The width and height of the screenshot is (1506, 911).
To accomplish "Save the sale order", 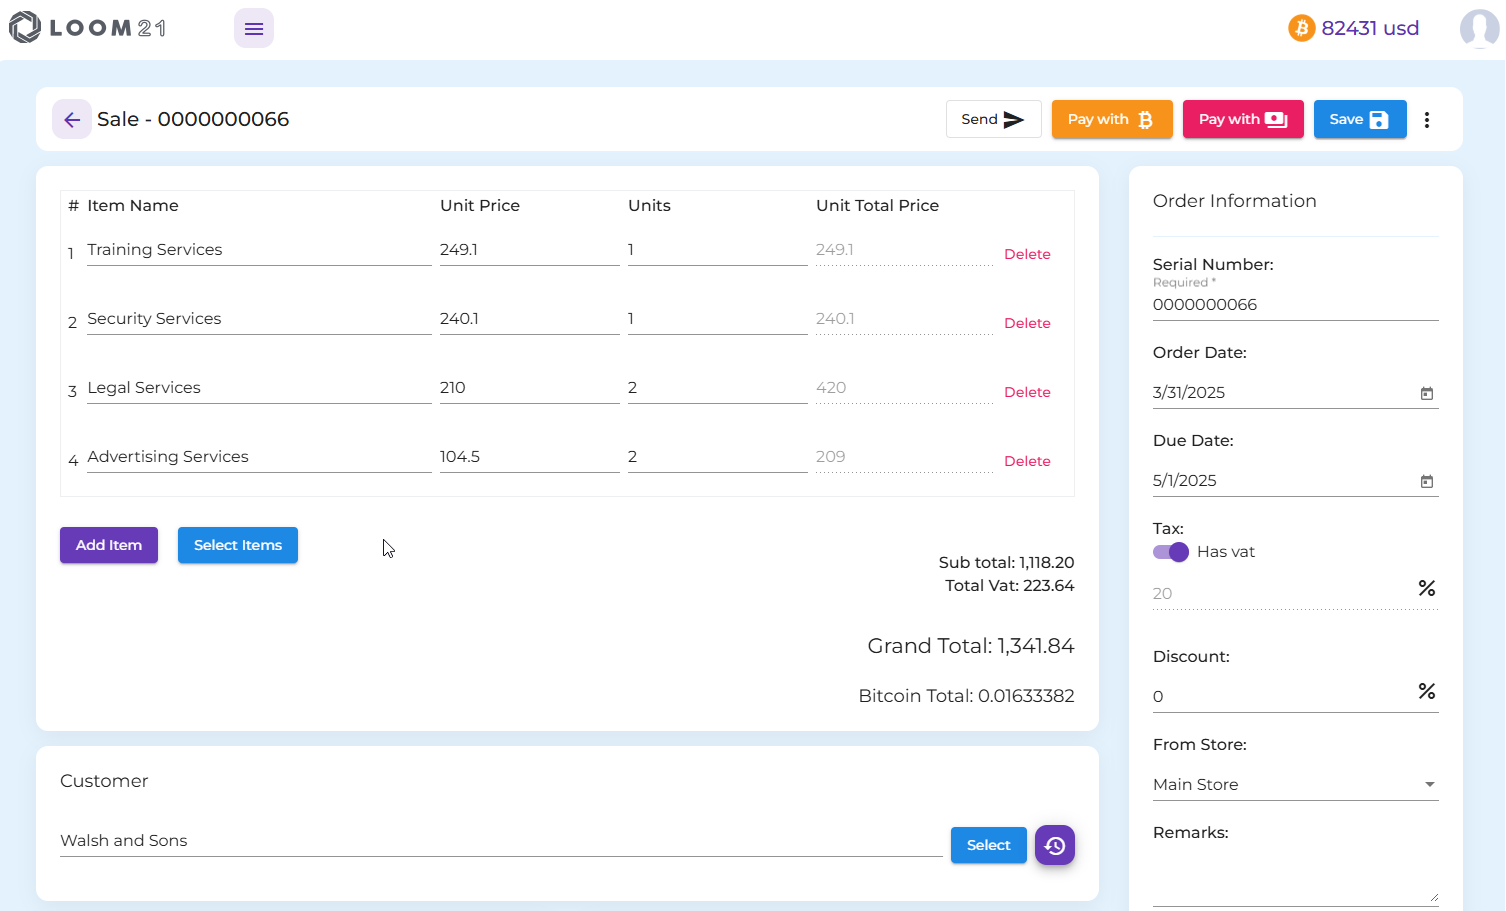I will pos(1359,120).
